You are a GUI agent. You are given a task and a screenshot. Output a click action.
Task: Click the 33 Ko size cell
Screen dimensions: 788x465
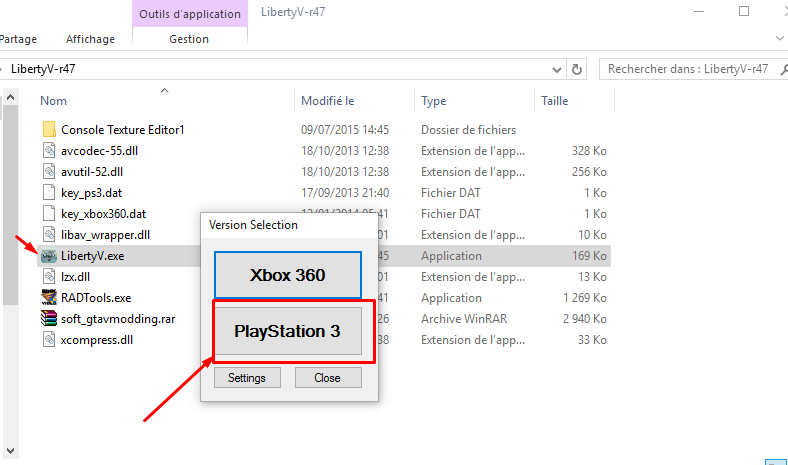592,340
